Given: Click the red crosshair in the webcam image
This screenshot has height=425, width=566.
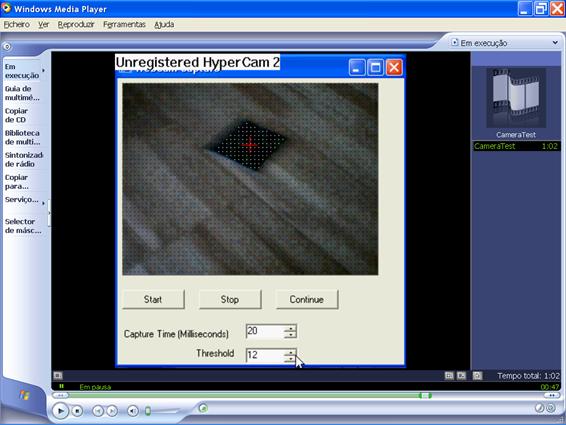Looking at the screenshot, I should point(250,145).
